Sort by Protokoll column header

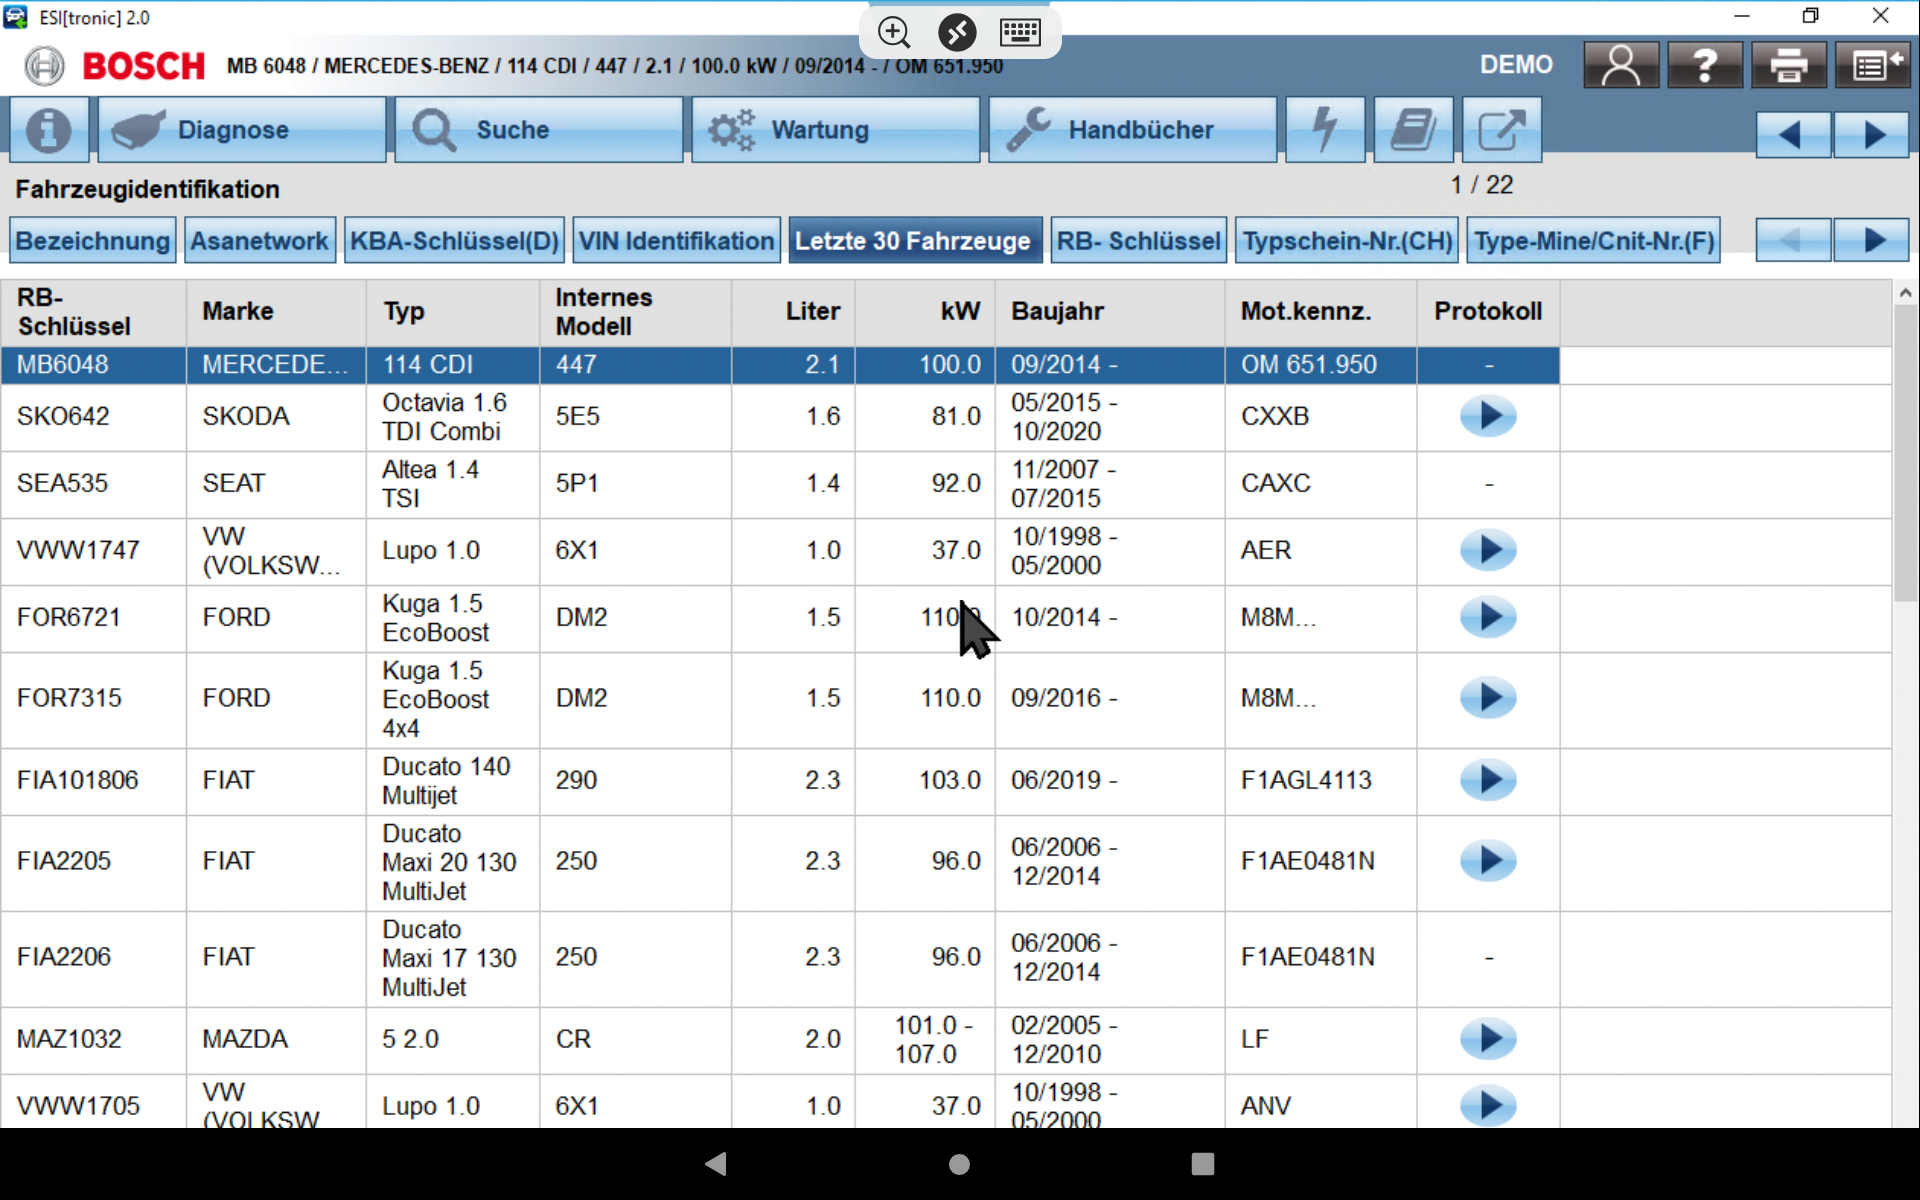[1488, 312]
